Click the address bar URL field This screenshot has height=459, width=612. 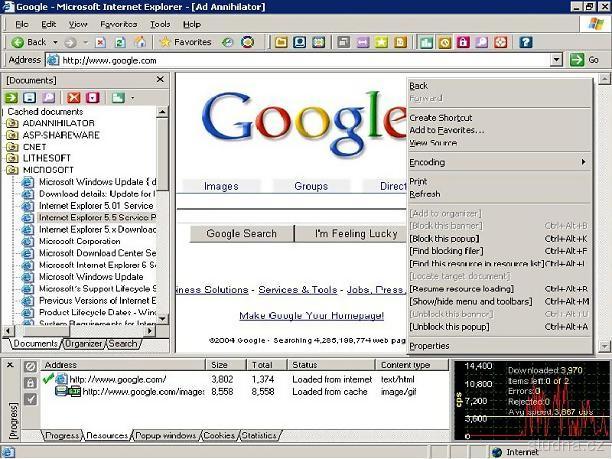(x=298, y=60)
